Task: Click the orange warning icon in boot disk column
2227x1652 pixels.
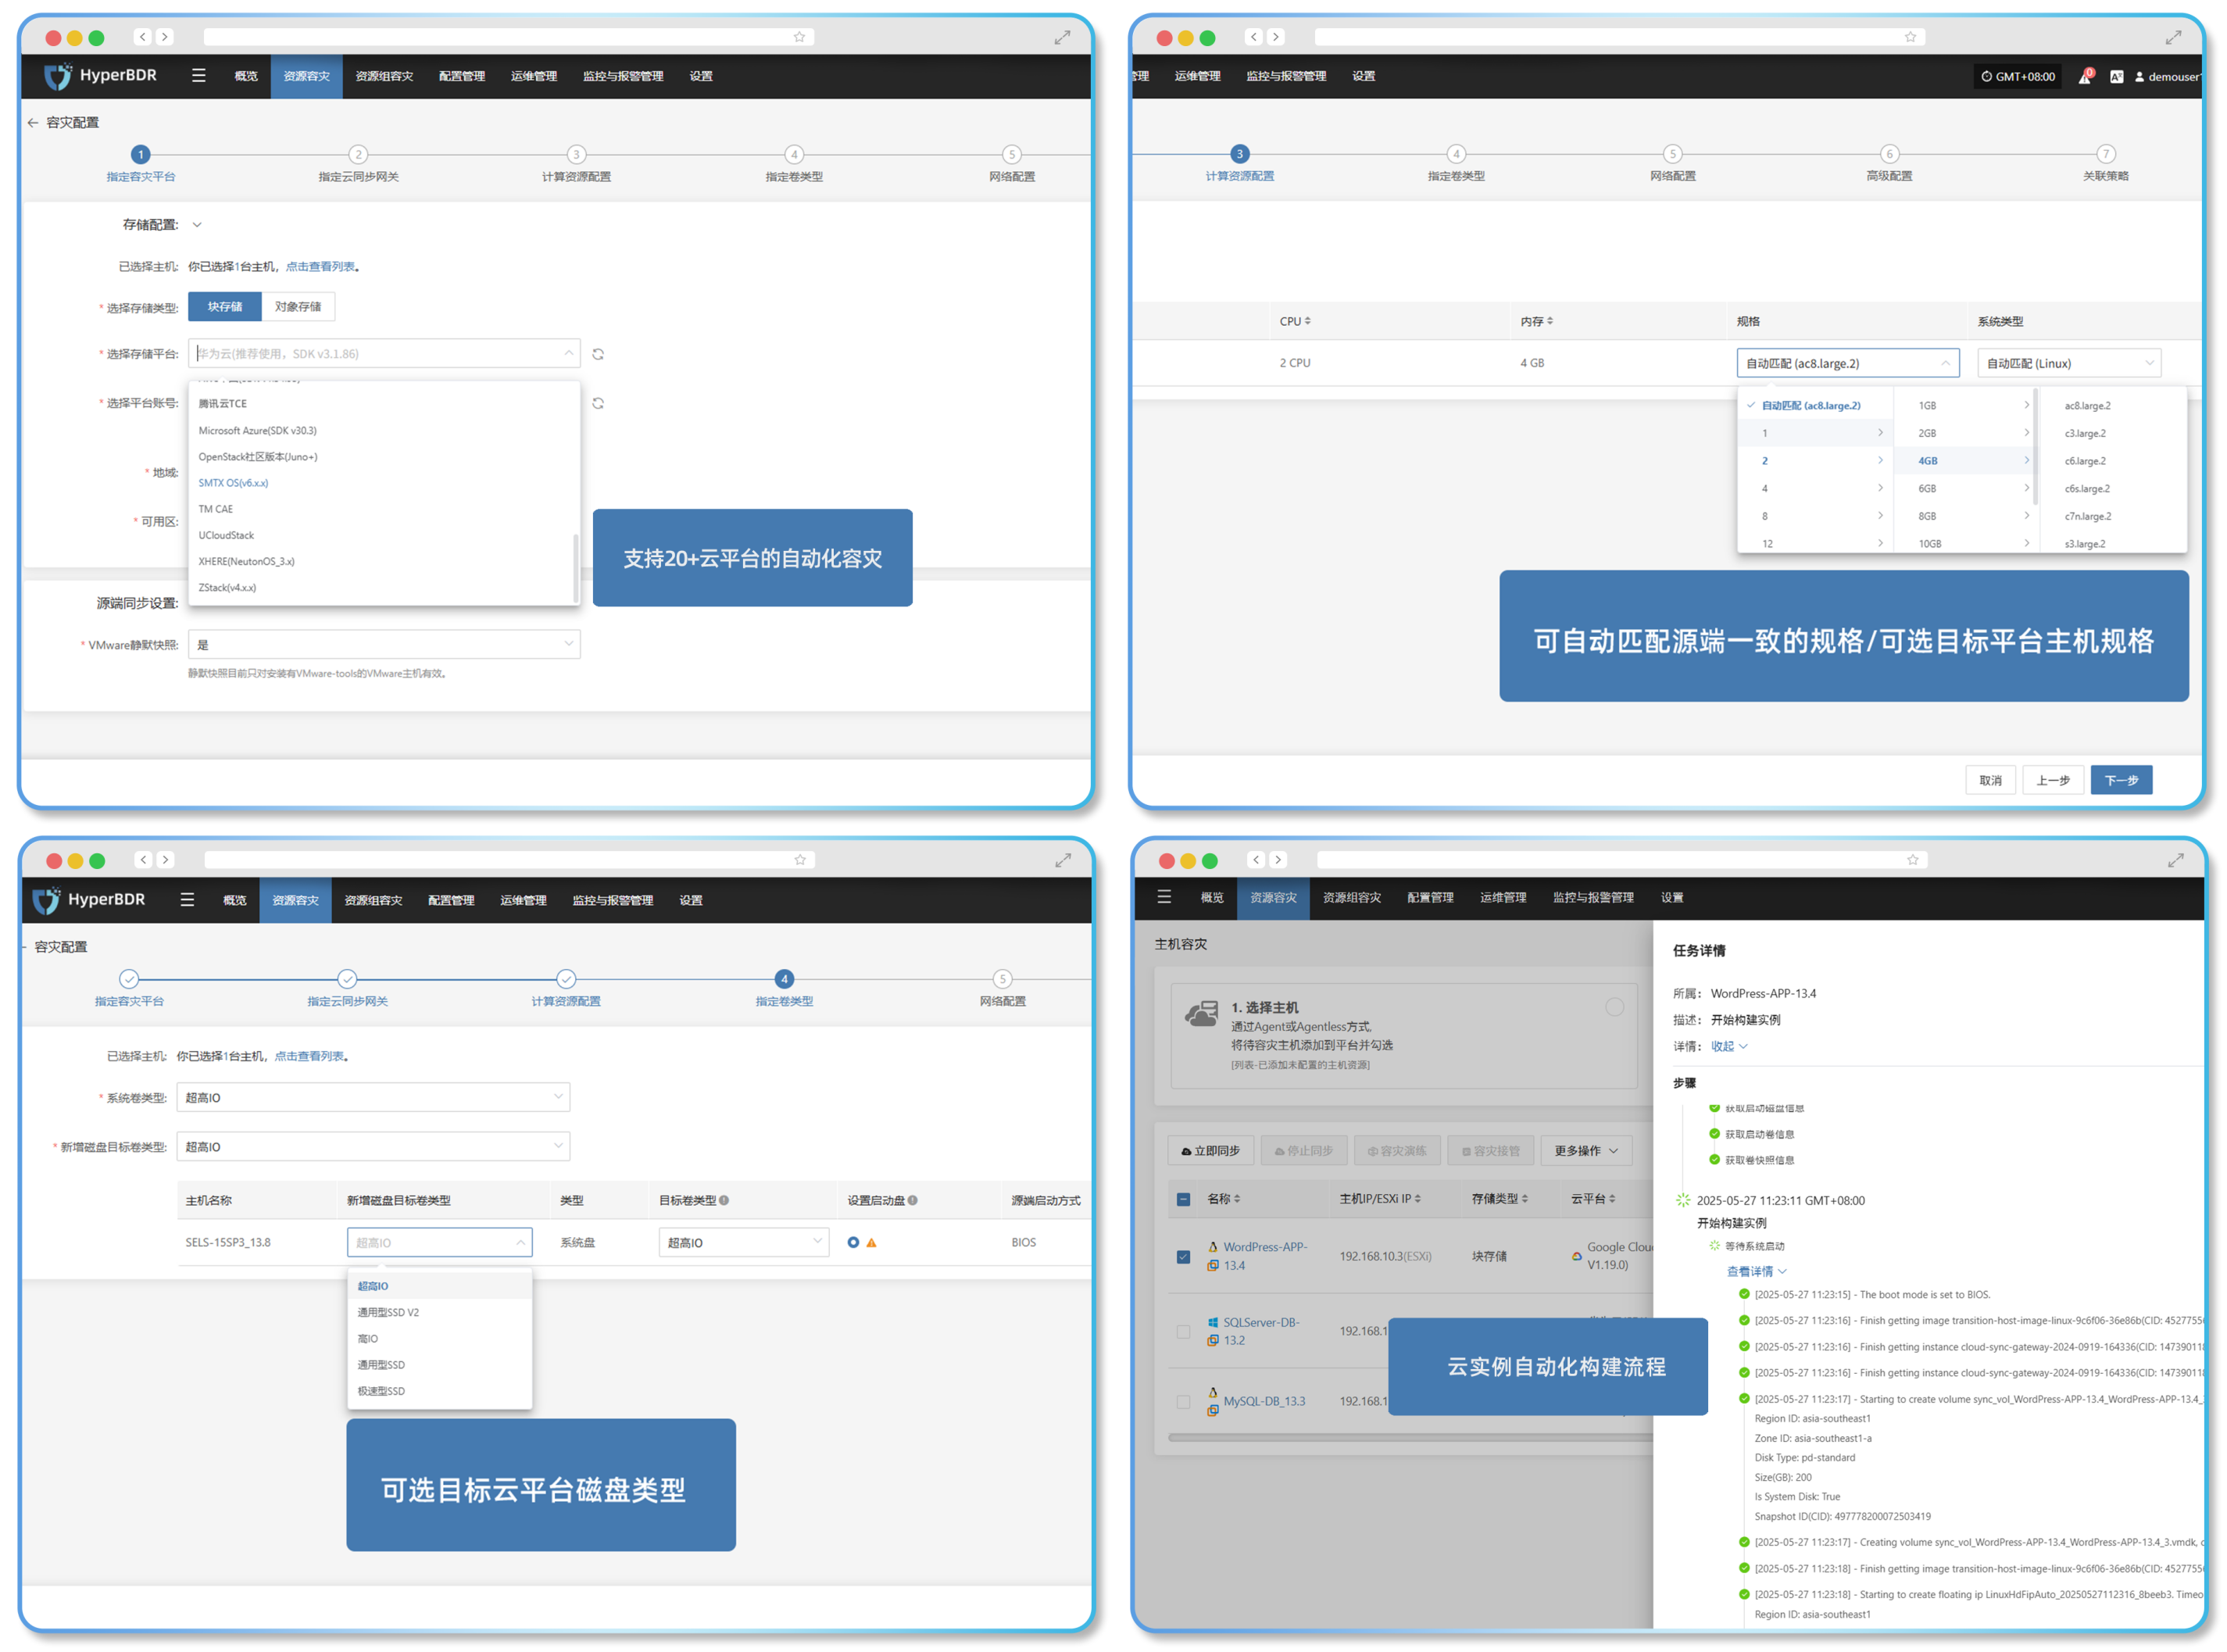Action: [872, 1243]
